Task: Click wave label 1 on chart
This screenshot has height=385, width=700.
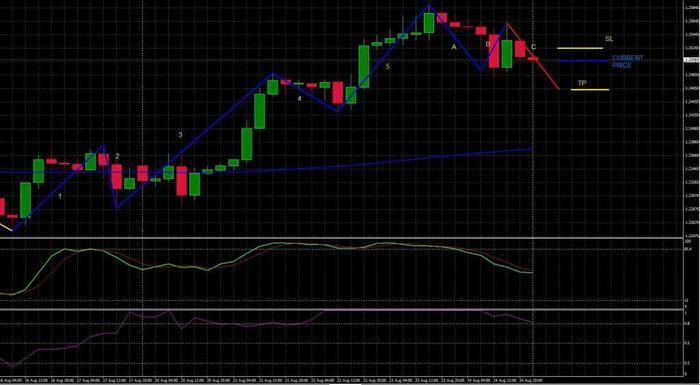Action: point(60,196)
